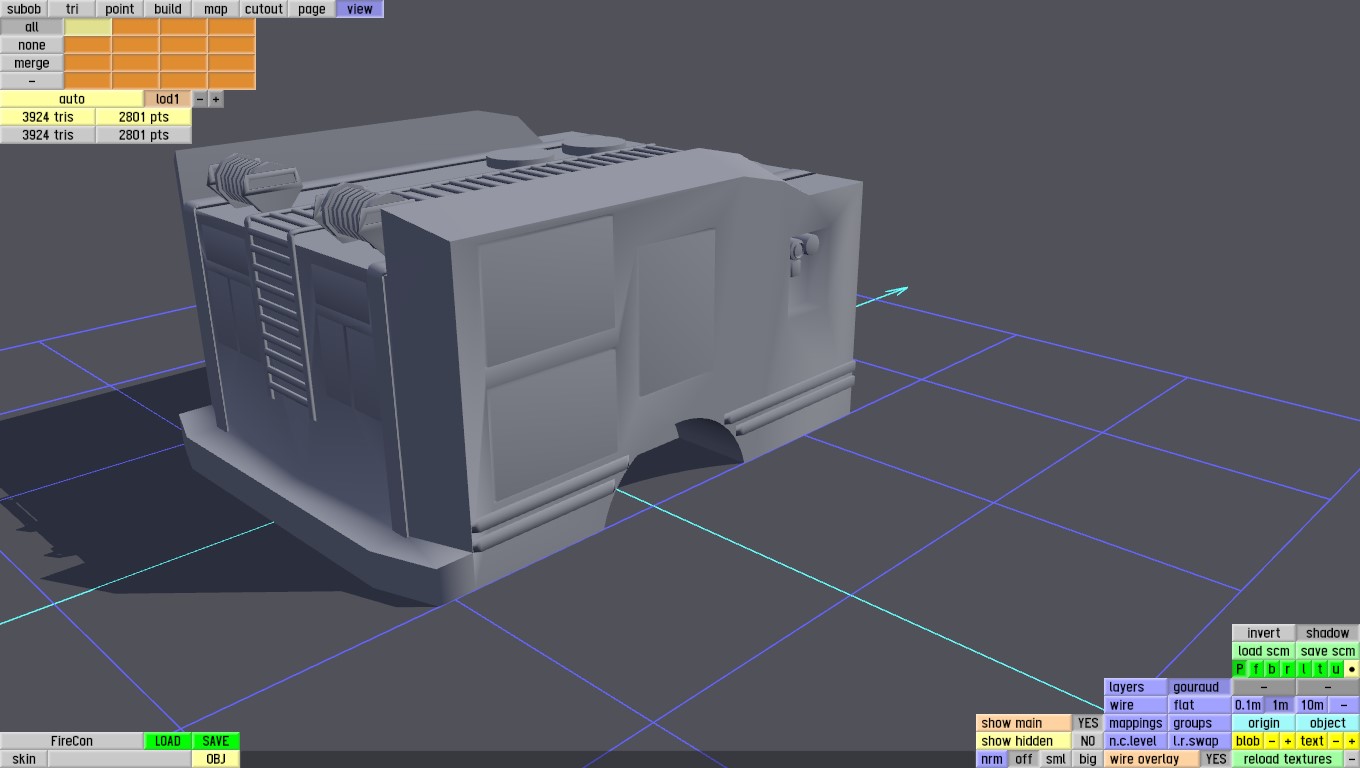Click the load scm button

tap(1264, 651)
